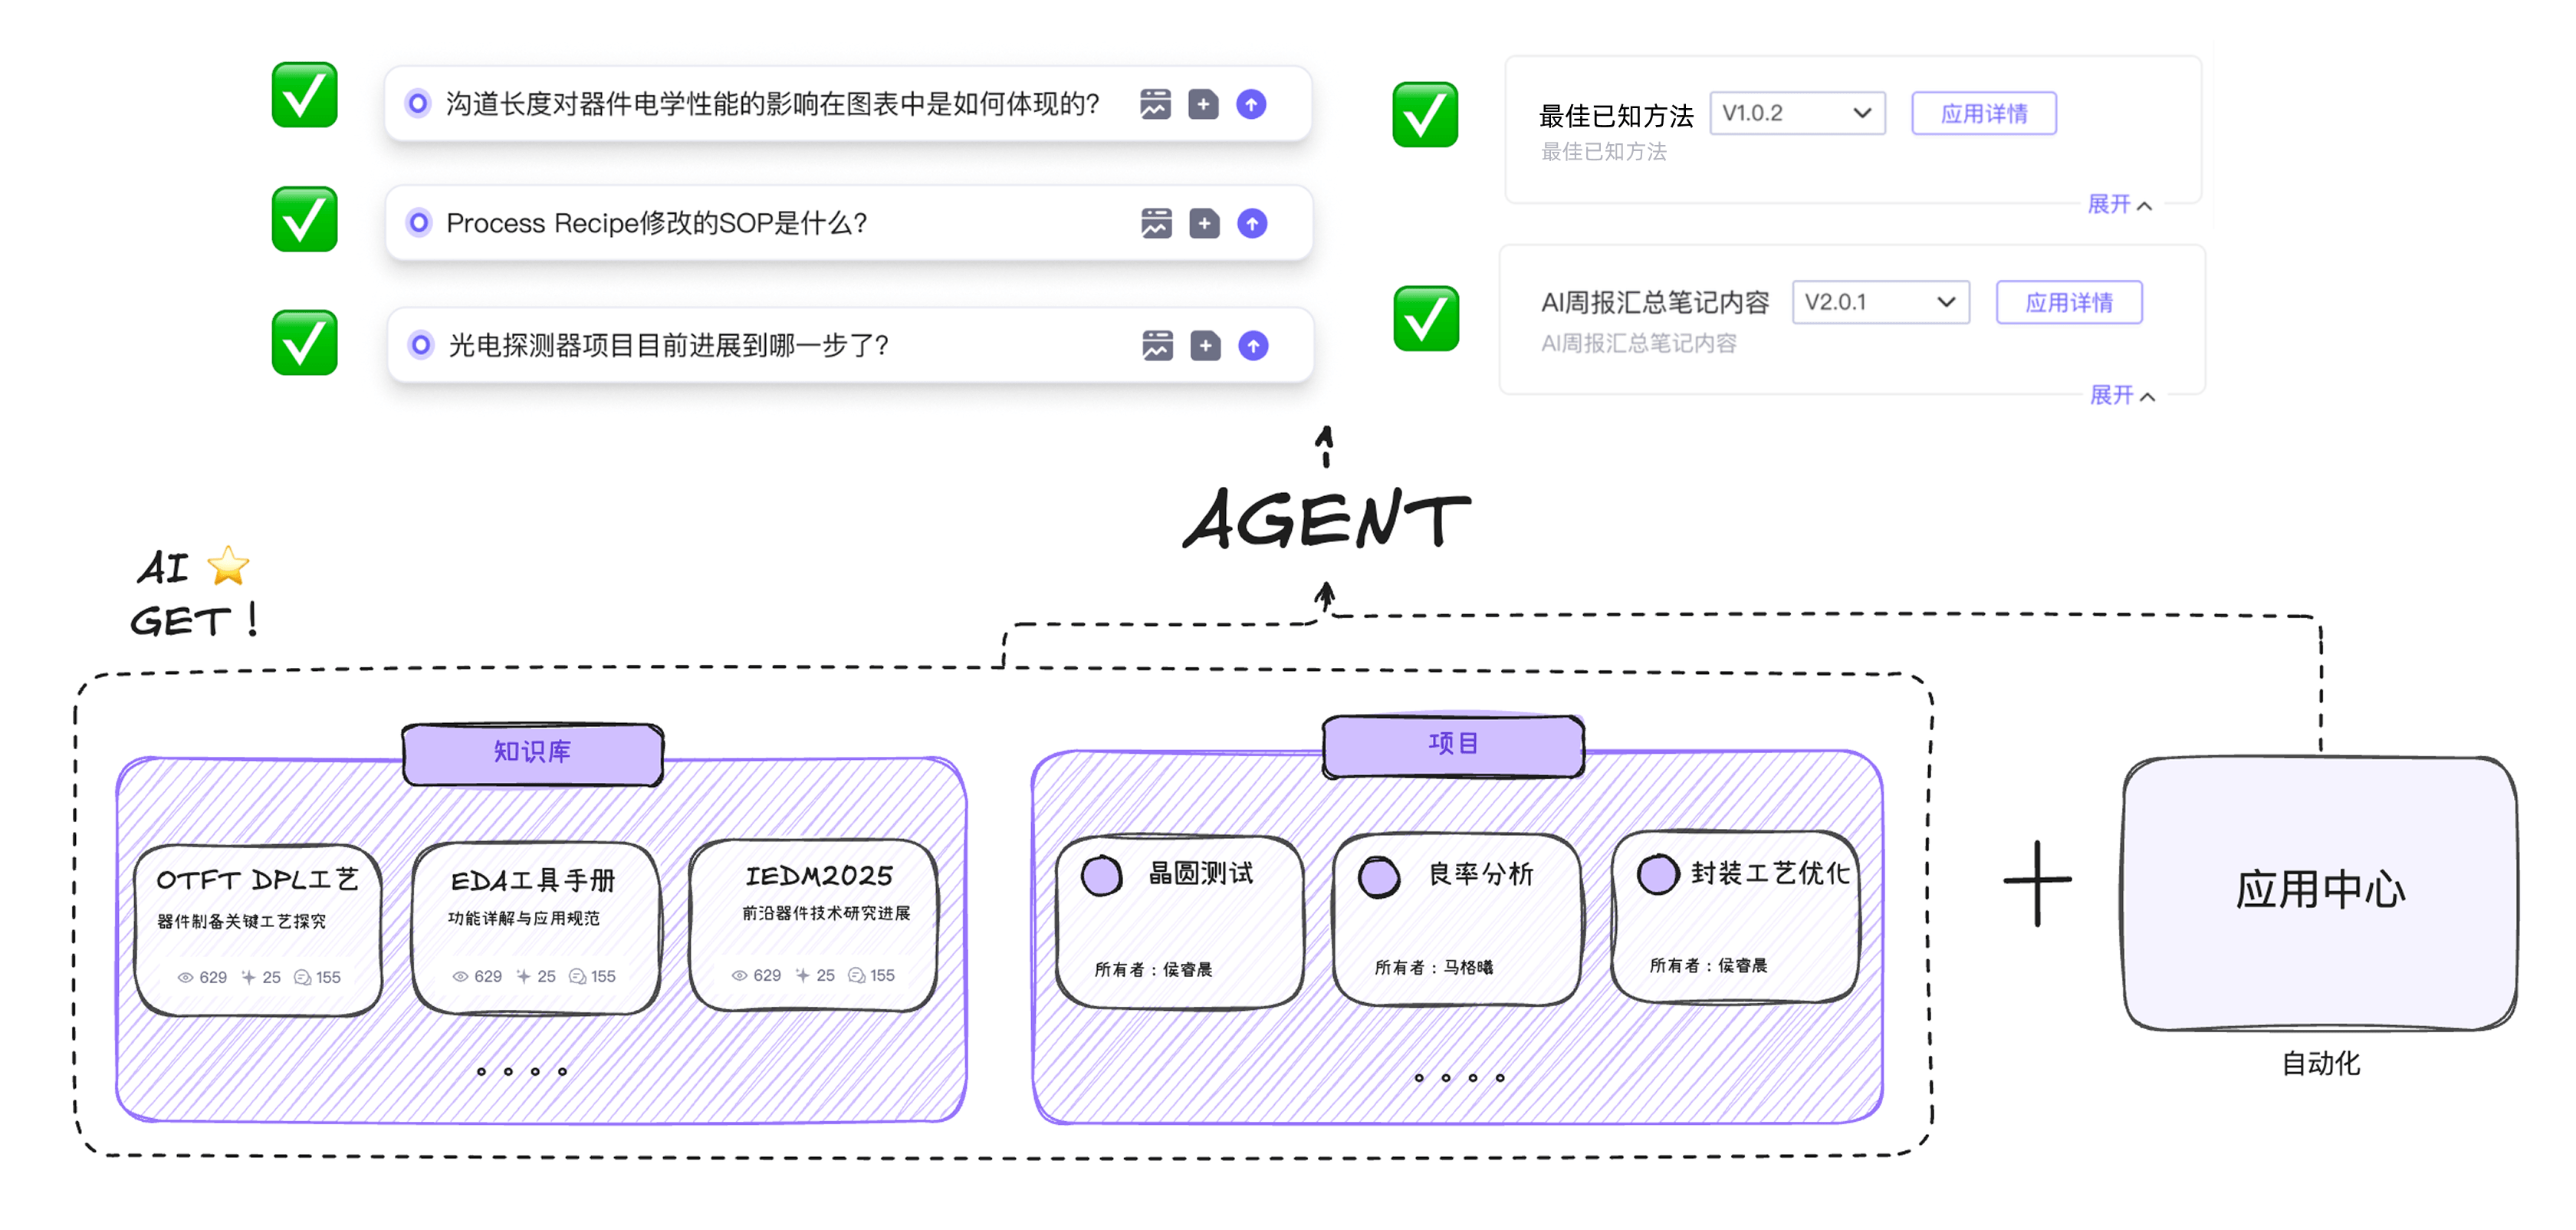Screen dimensions: 2576x1230
Task: Open the 应用中心 box
Action: [x=2320, y=890]
